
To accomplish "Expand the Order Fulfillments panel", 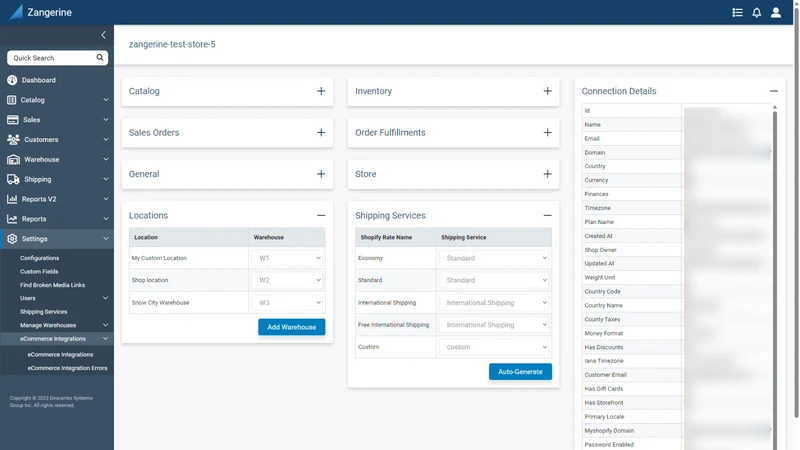I will point(547,133).
